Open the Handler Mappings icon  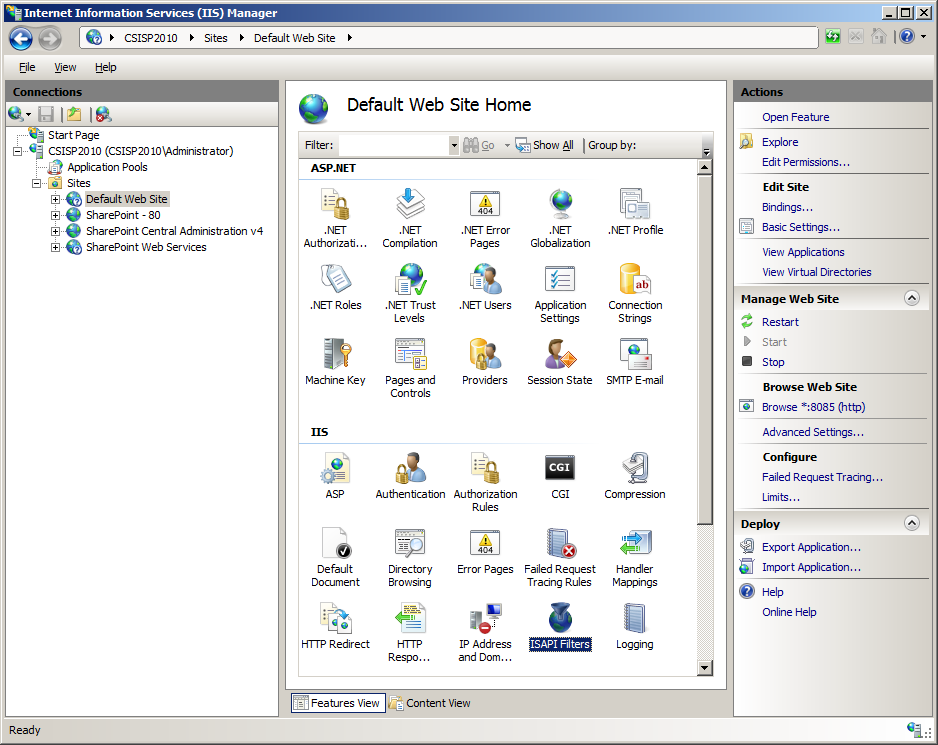634,544
